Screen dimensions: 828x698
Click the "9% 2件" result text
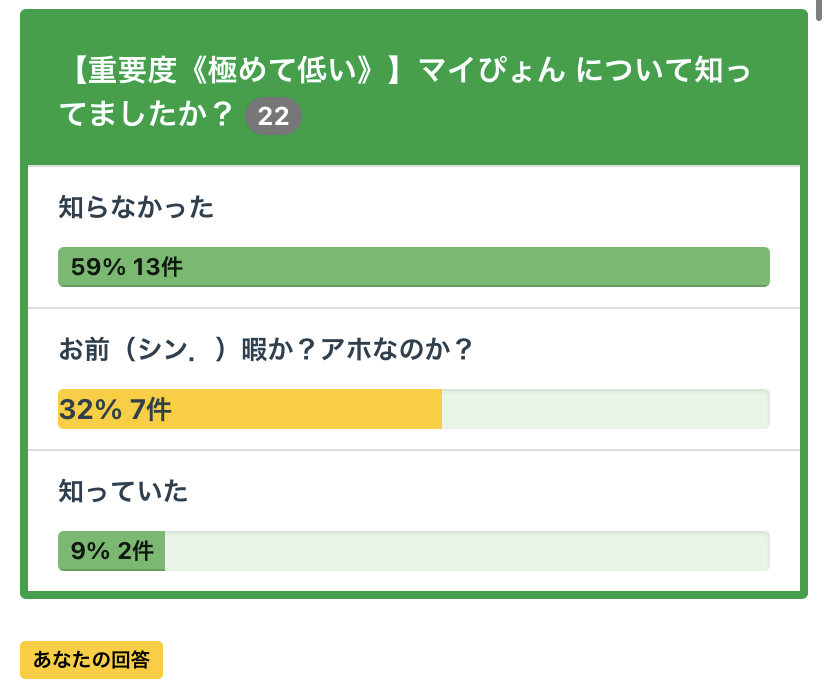click(x=112, y=551)
